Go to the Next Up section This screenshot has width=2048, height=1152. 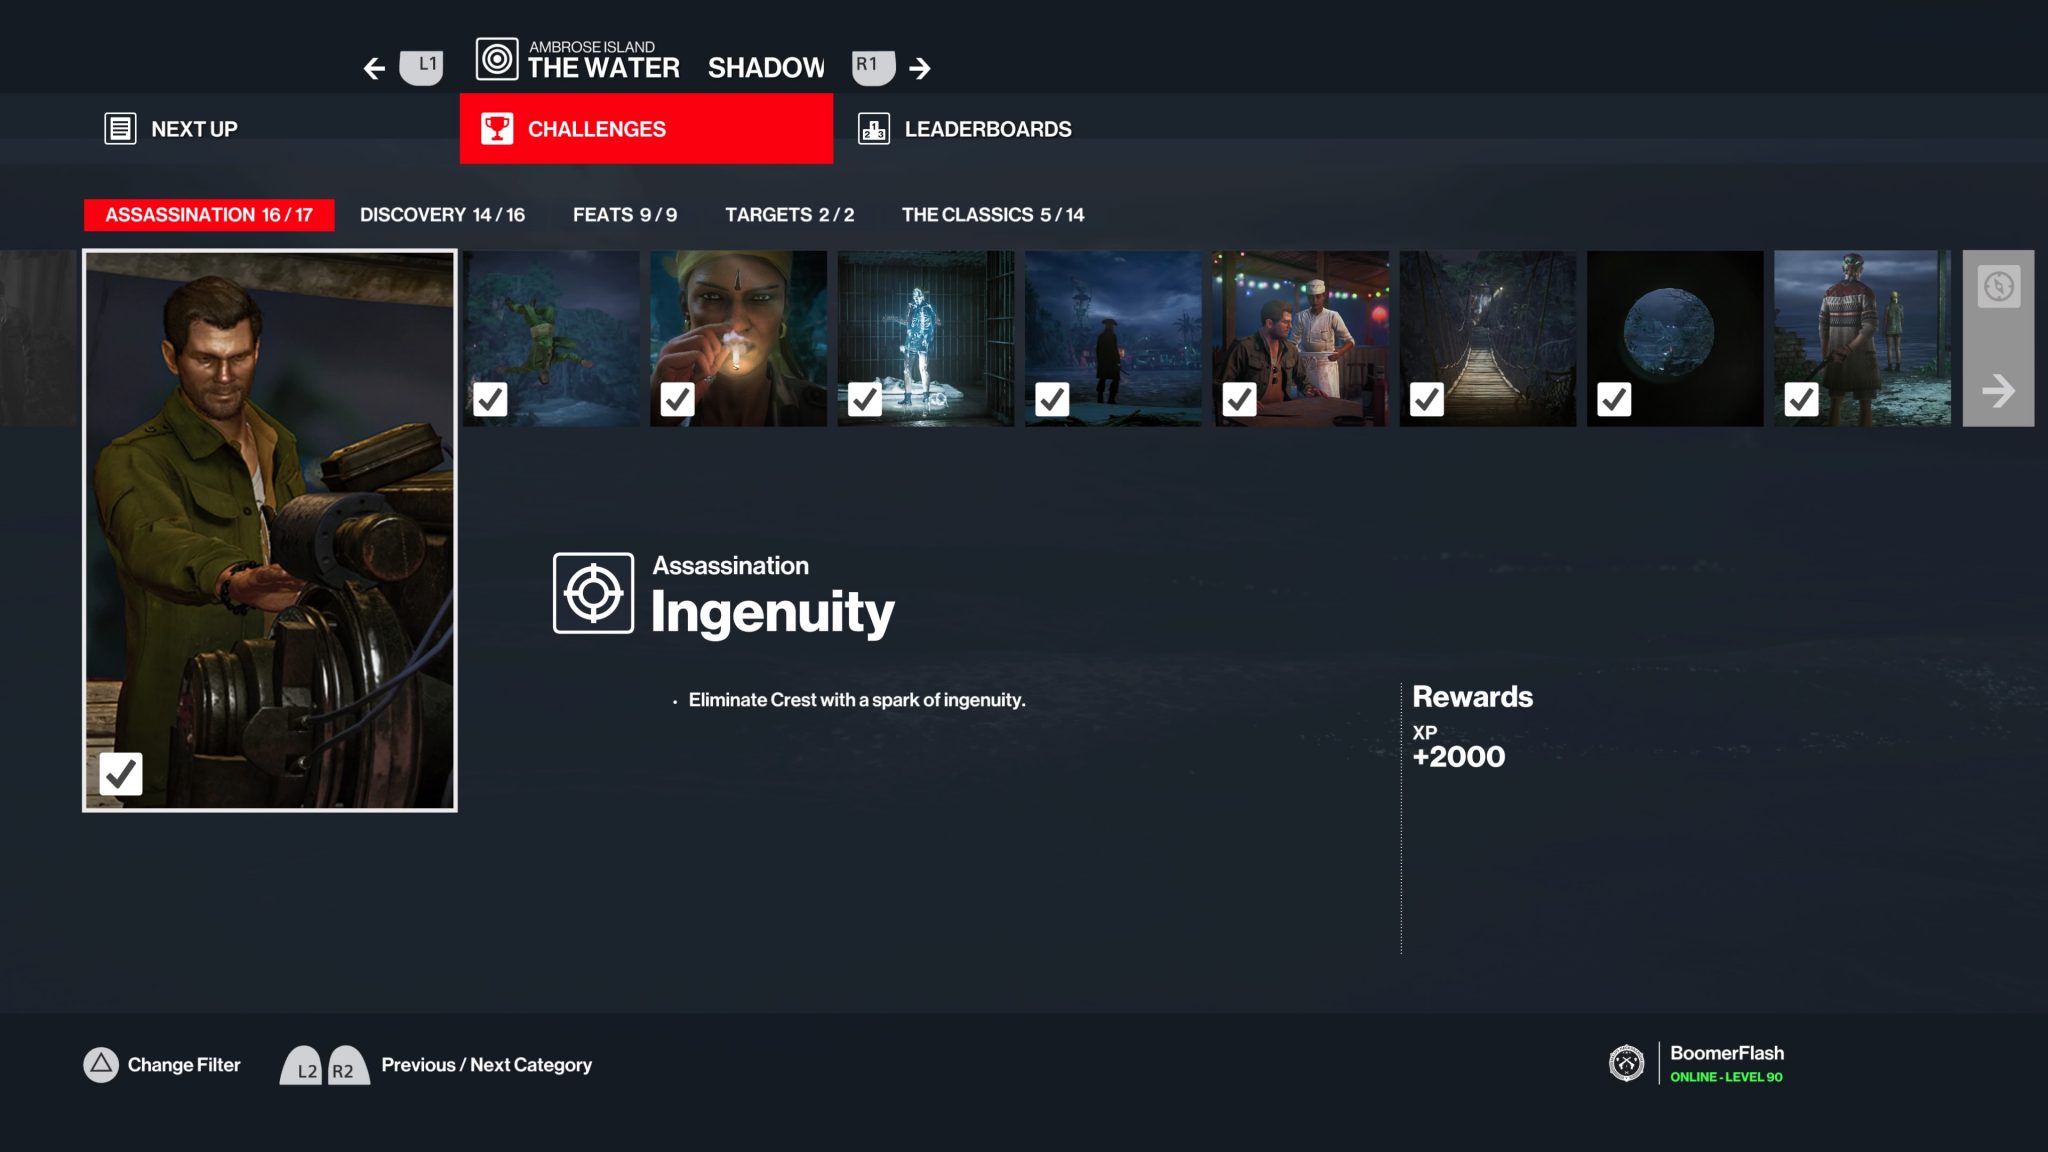click(x=194, y=129)
